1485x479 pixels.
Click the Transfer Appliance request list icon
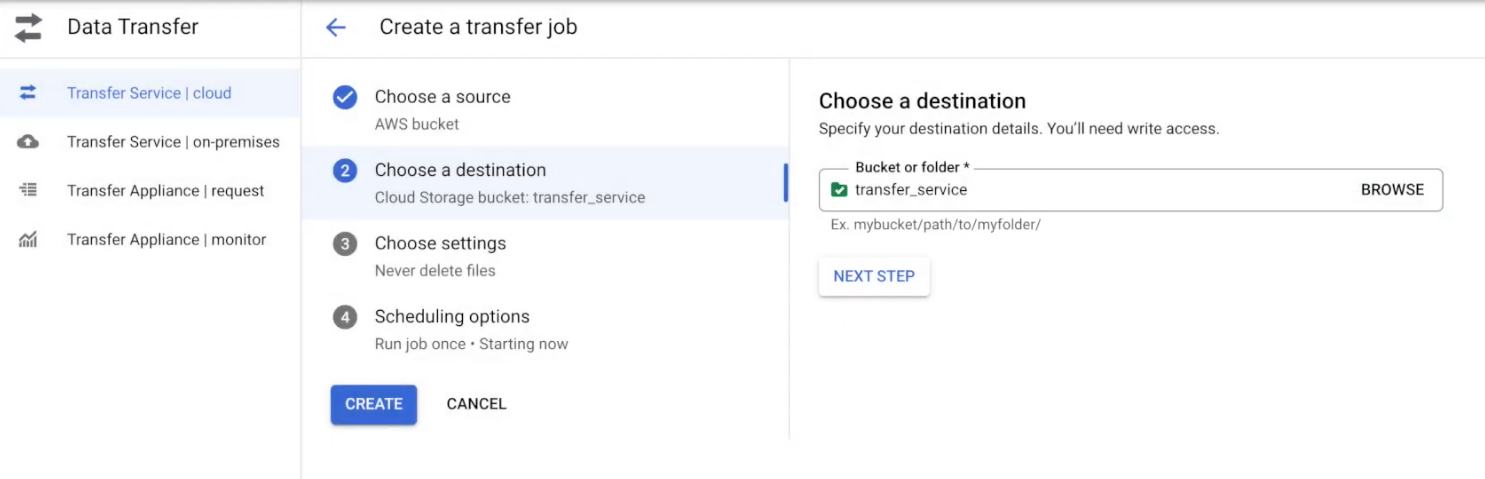pos(28,190)
